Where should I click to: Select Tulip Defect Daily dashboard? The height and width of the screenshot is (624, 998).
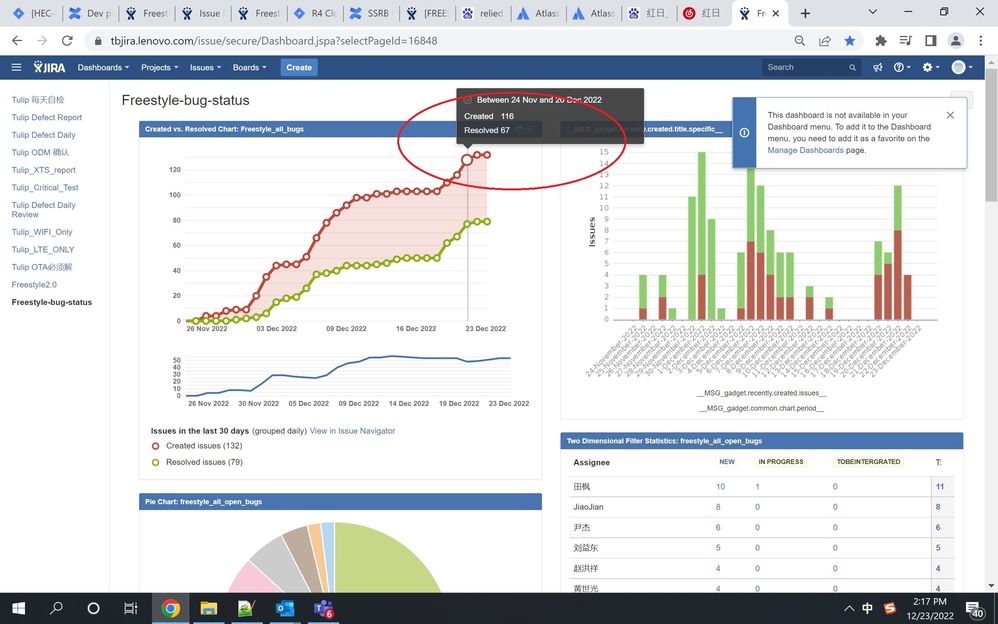(43, 135)
